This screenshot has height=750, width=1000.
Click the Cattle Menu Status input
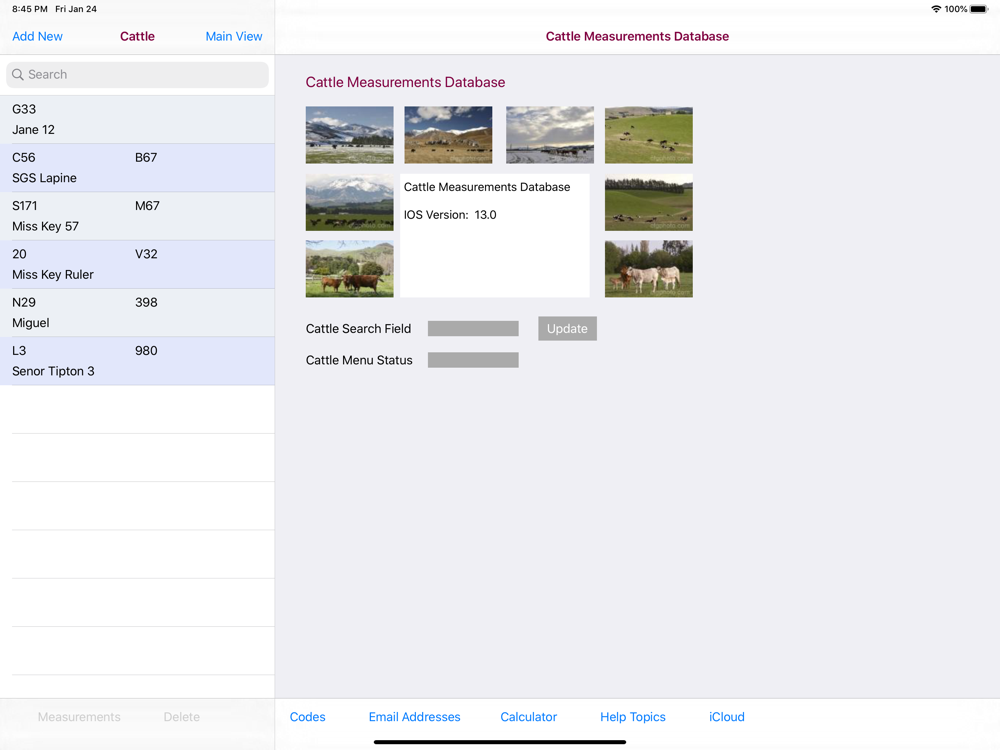473,360
